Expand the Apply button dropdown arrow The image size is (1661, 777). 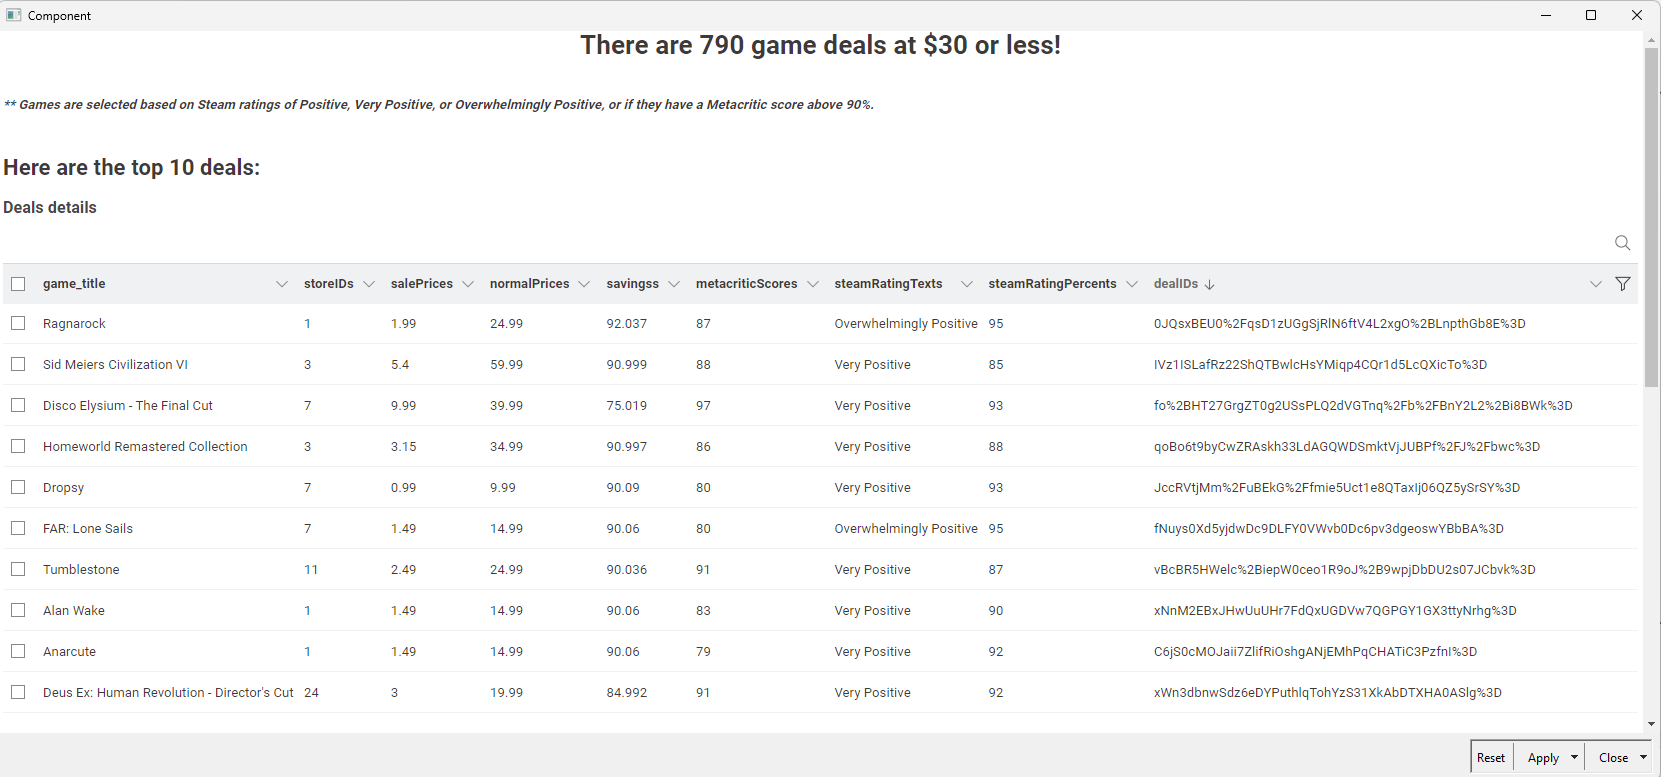pyautogui.click(x=1574, y=757)
